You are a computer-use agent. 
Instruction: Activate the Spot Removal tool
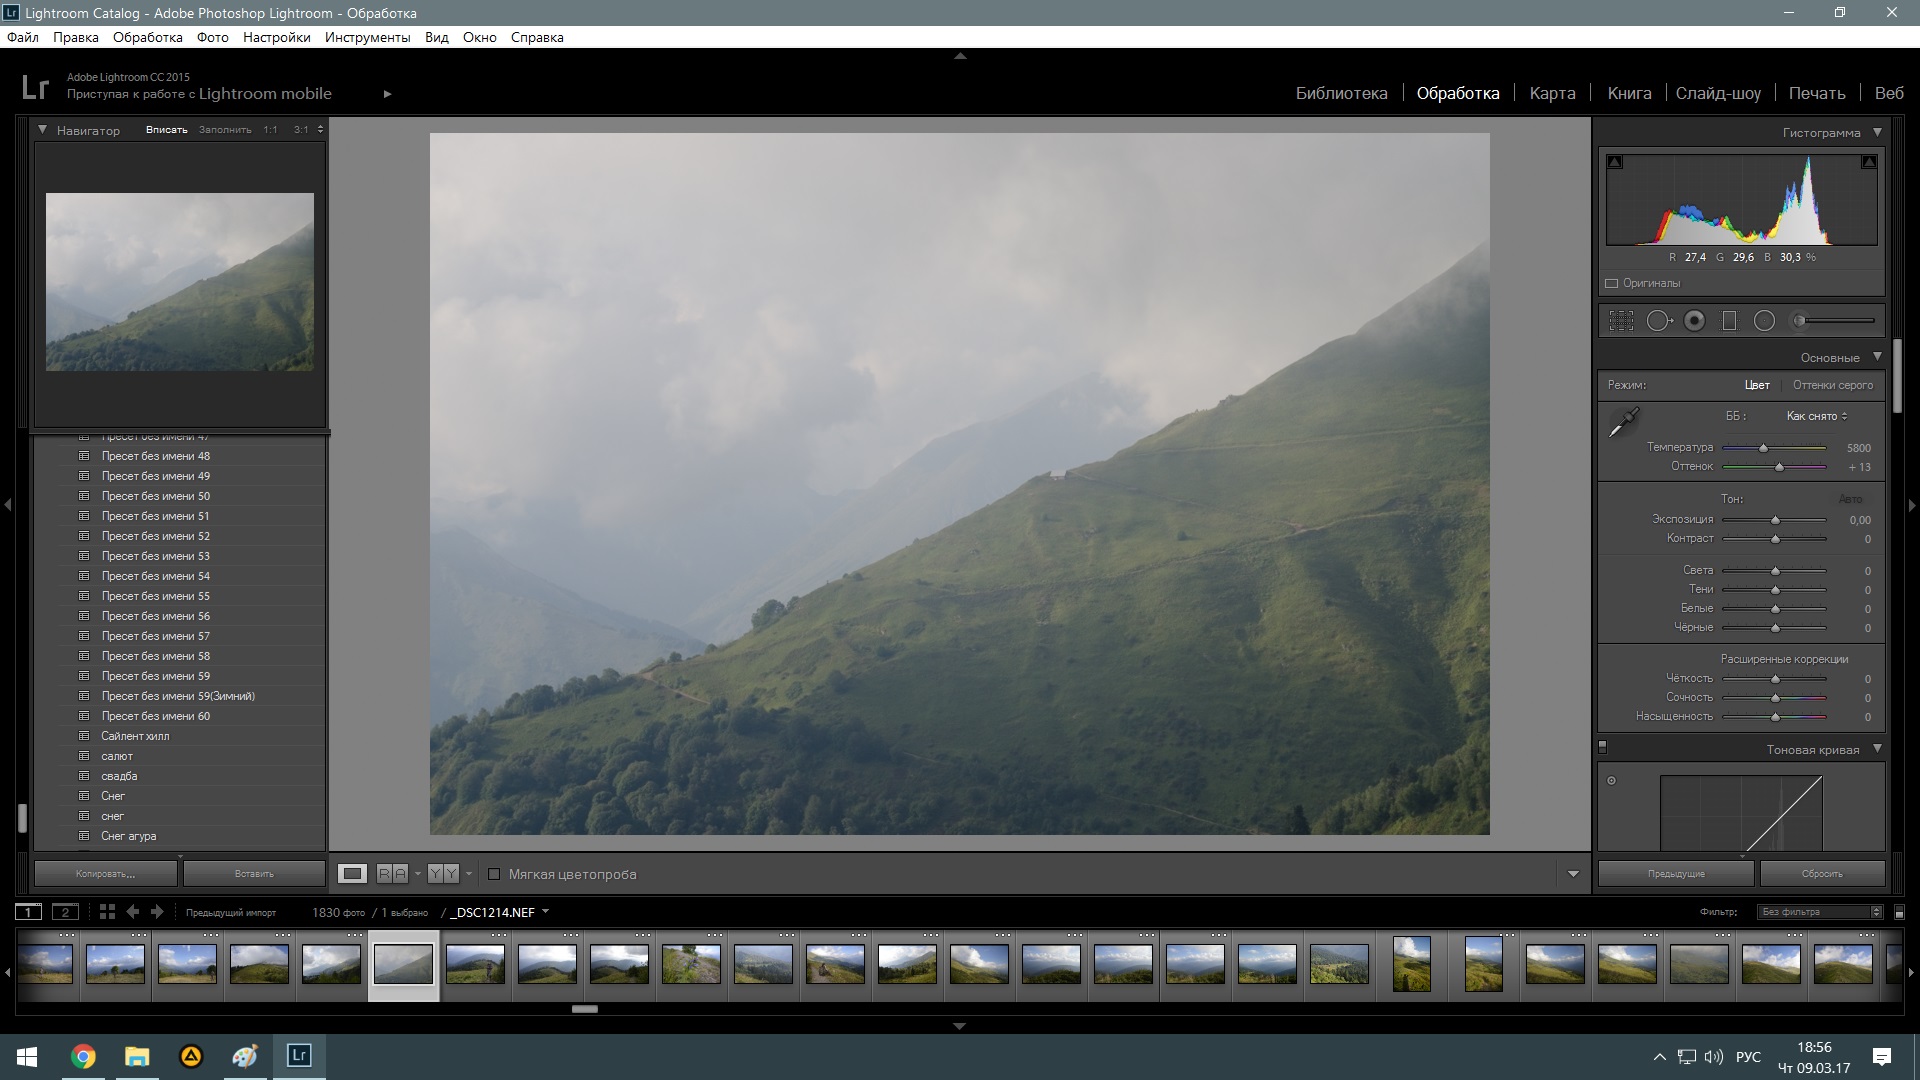pyautogui.click(x=1658, y=321)
